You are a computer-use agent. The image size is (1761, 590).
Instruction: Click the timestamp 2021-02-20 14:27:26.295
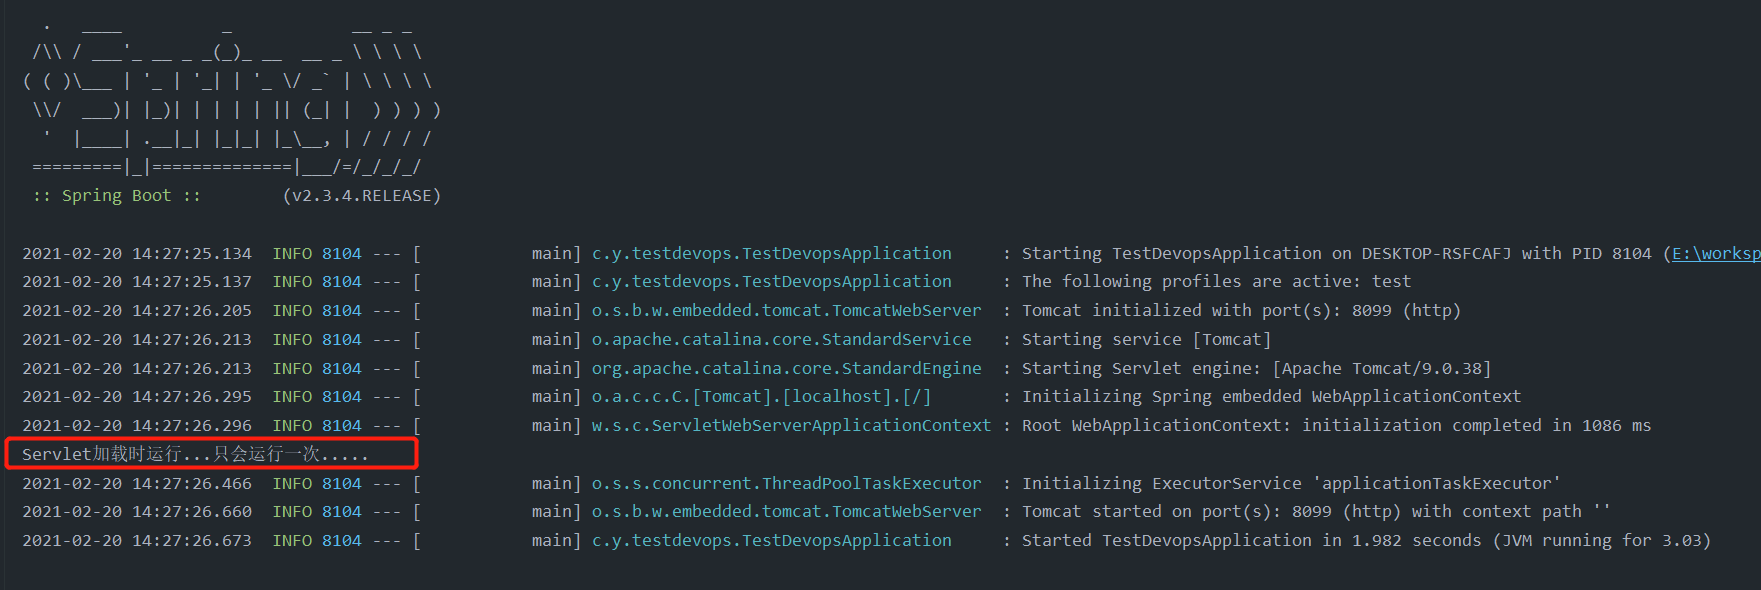pos(137,397)
